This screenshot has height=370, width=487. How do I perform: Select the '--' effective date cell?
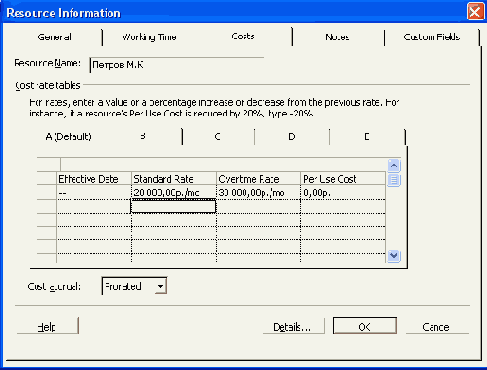(x=94, y=192)
